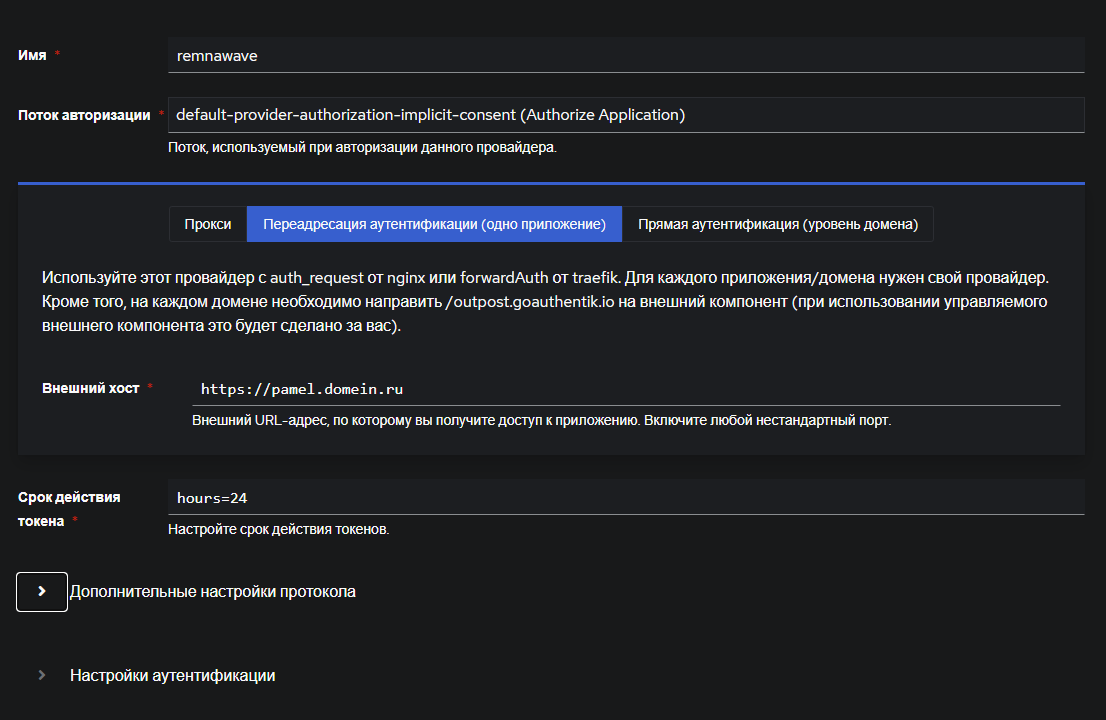Click the active Переадресация аутентификации tab
1106x720 pixels.
[433, 224]
